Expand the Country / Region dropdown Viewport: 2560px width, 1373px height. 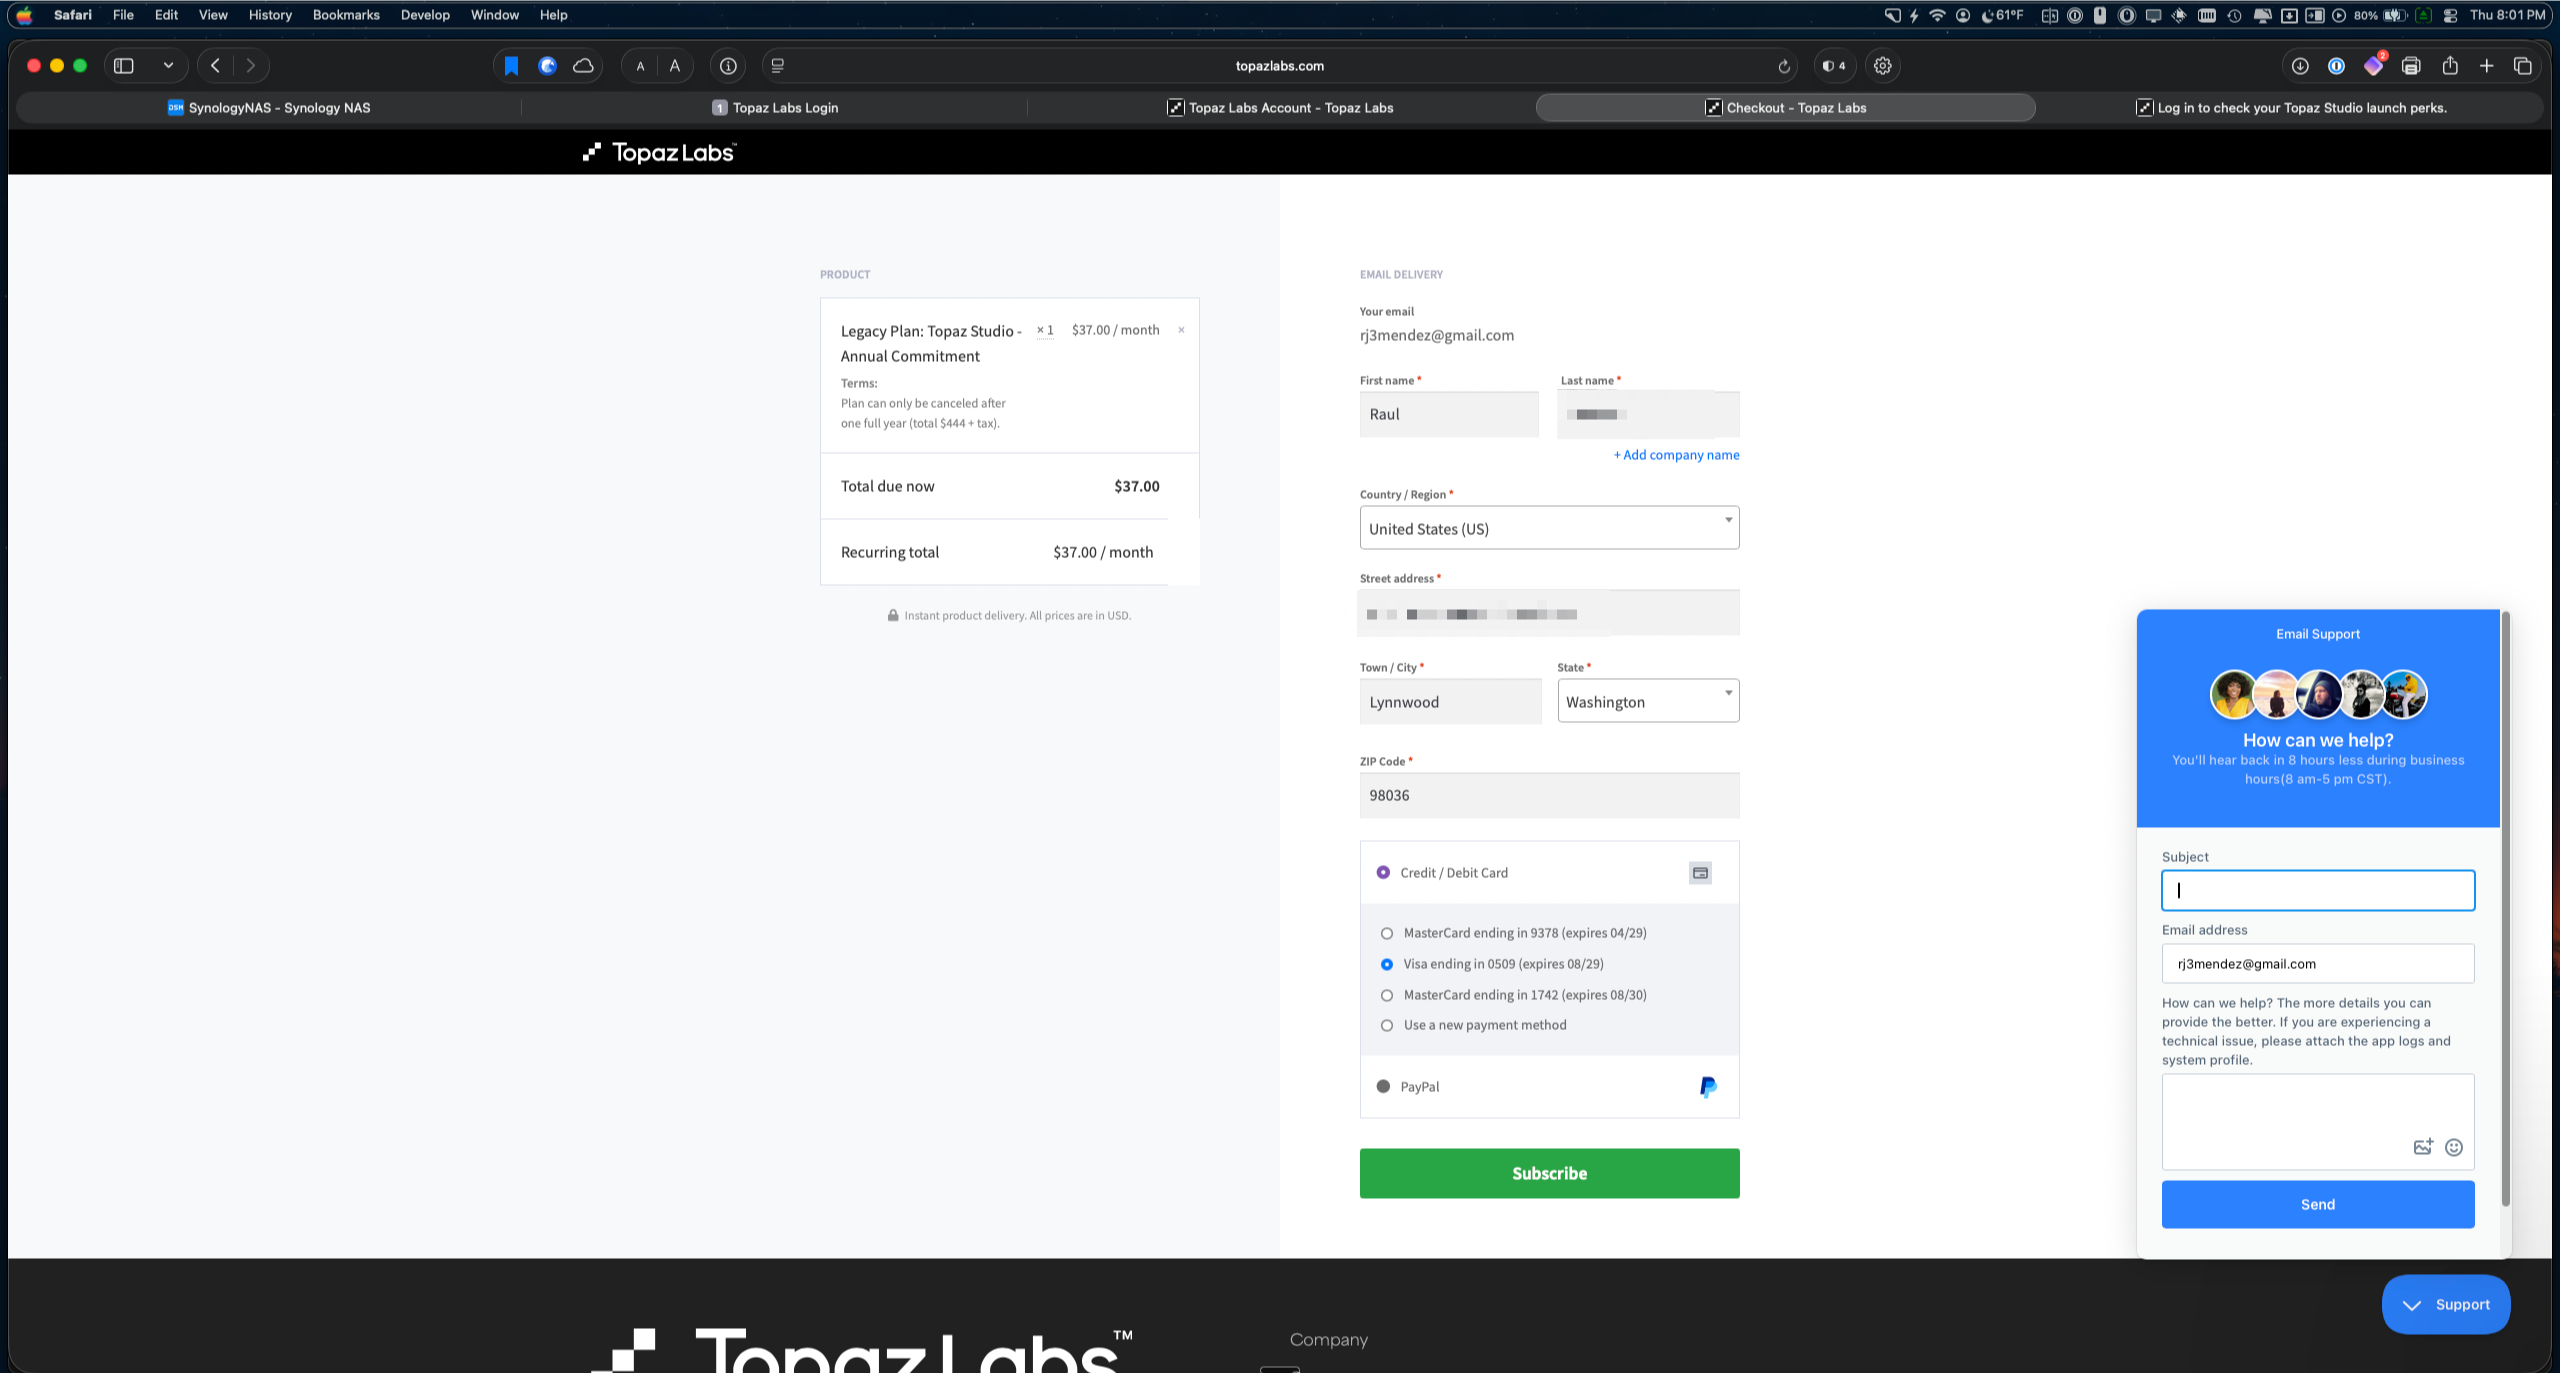tap(1549, 528)
